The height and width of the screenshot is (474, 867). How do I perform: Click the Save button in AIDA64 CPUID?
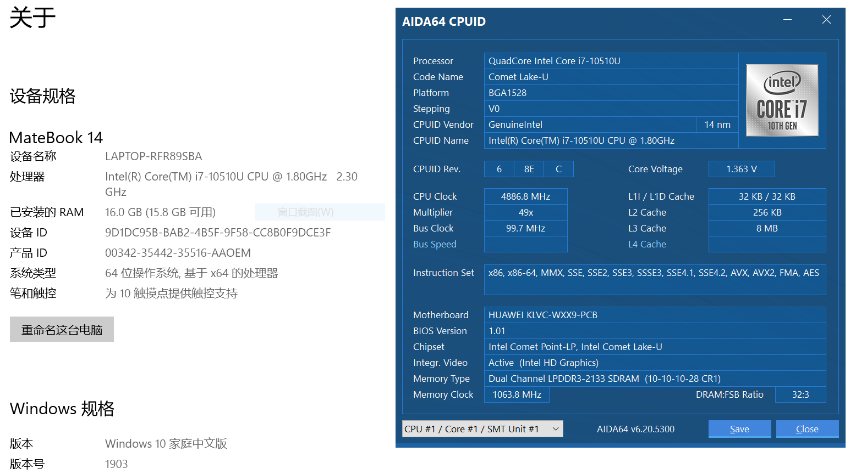(x=739, y=429)
